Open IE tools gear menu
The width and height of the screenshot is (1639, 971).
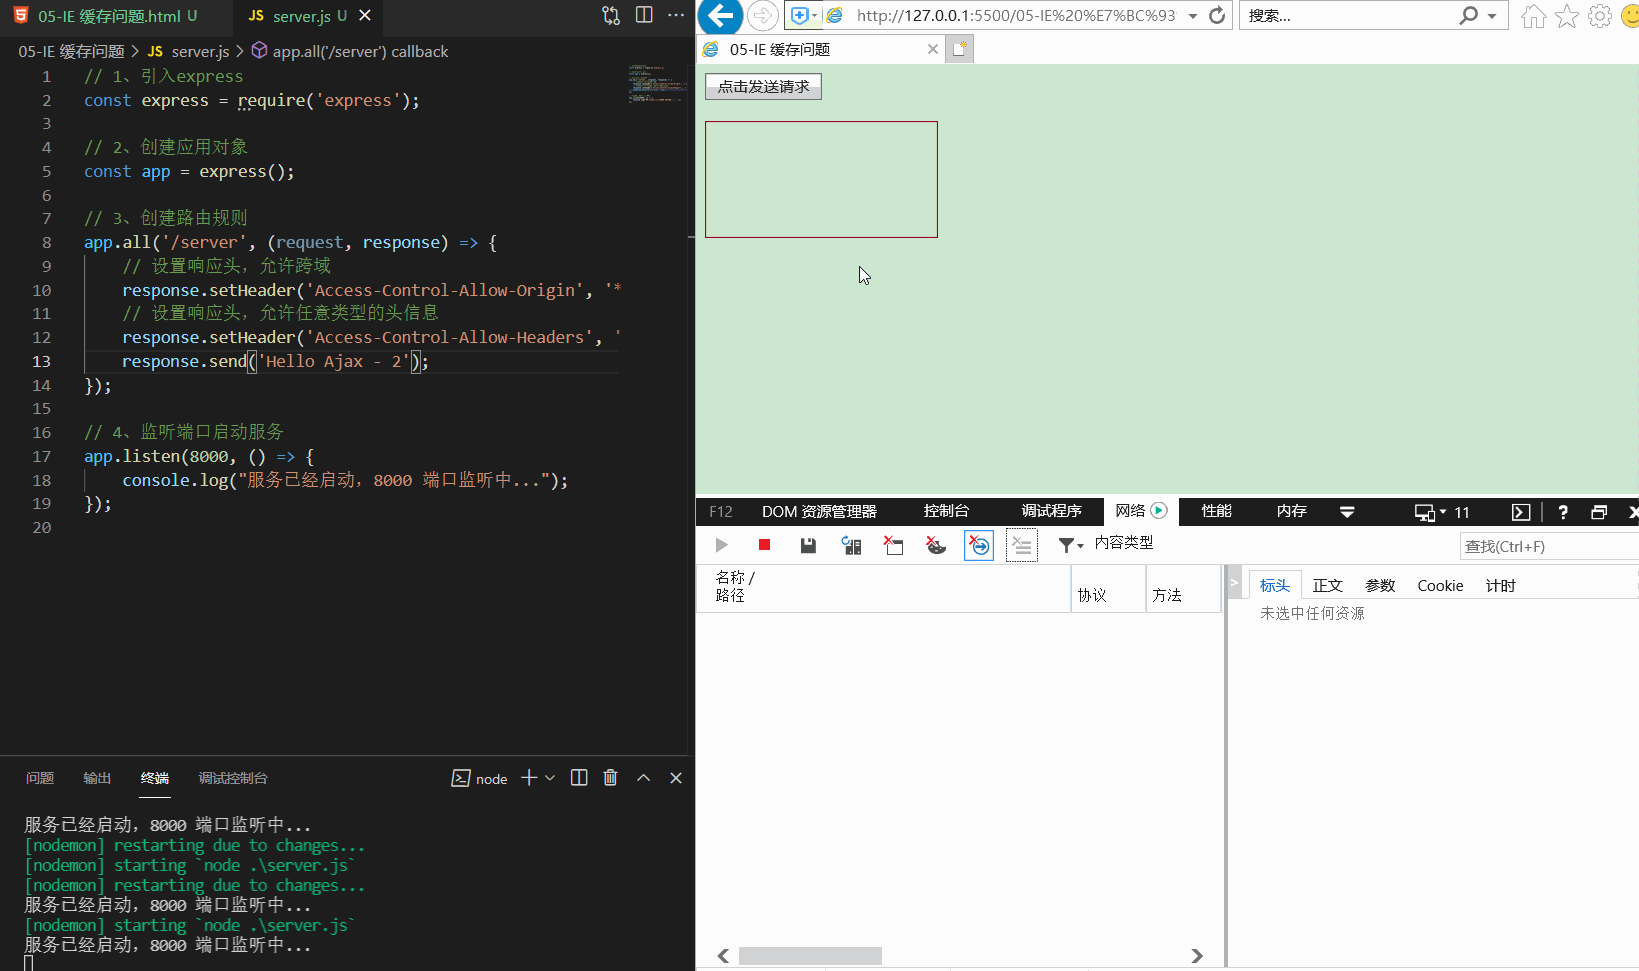[x=1600, y=16]
